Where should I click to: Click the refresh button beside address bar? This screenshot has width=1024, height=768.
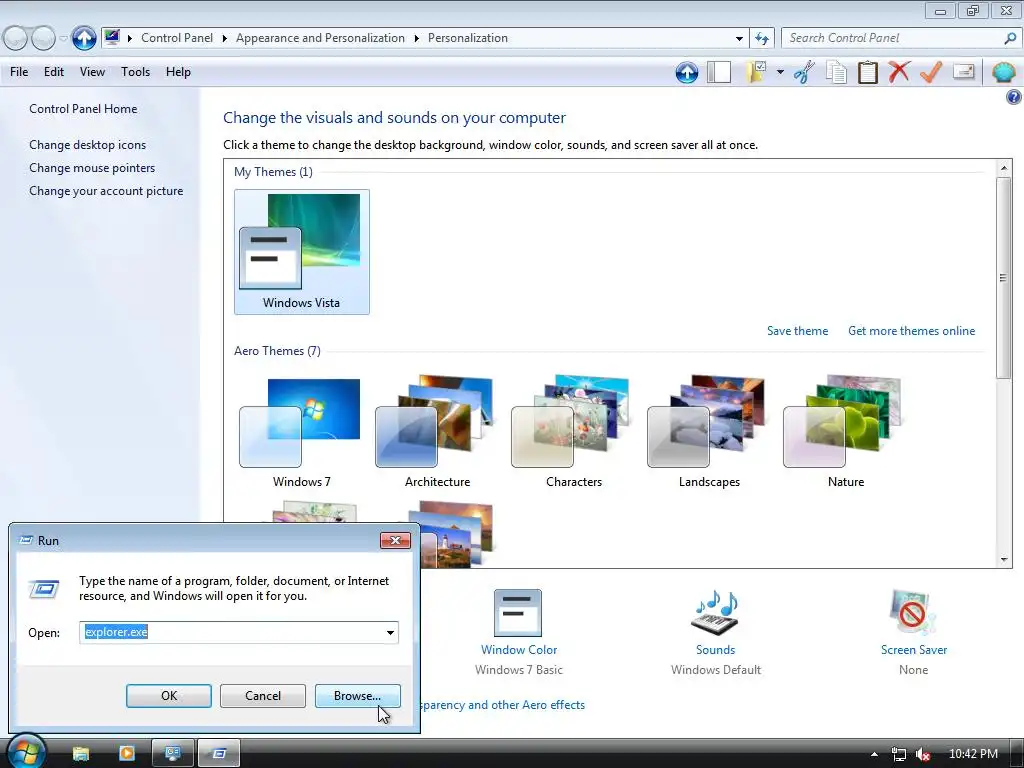tap(762, 39)
